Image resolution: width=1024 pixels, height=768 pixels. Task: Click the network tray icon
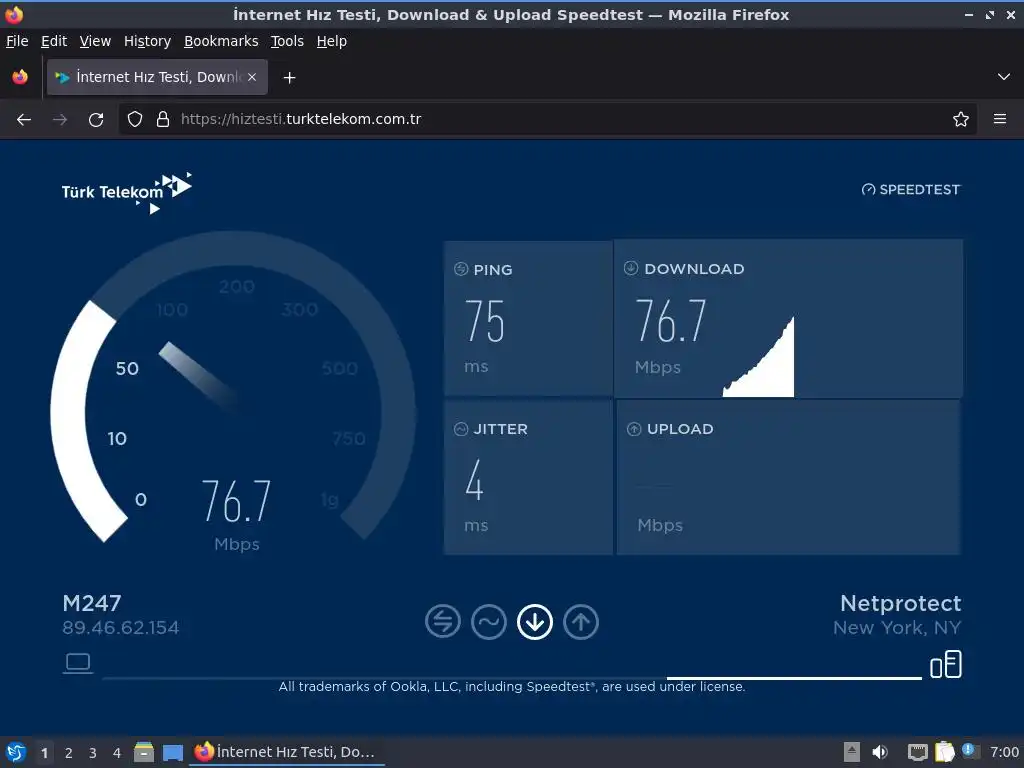918,752
